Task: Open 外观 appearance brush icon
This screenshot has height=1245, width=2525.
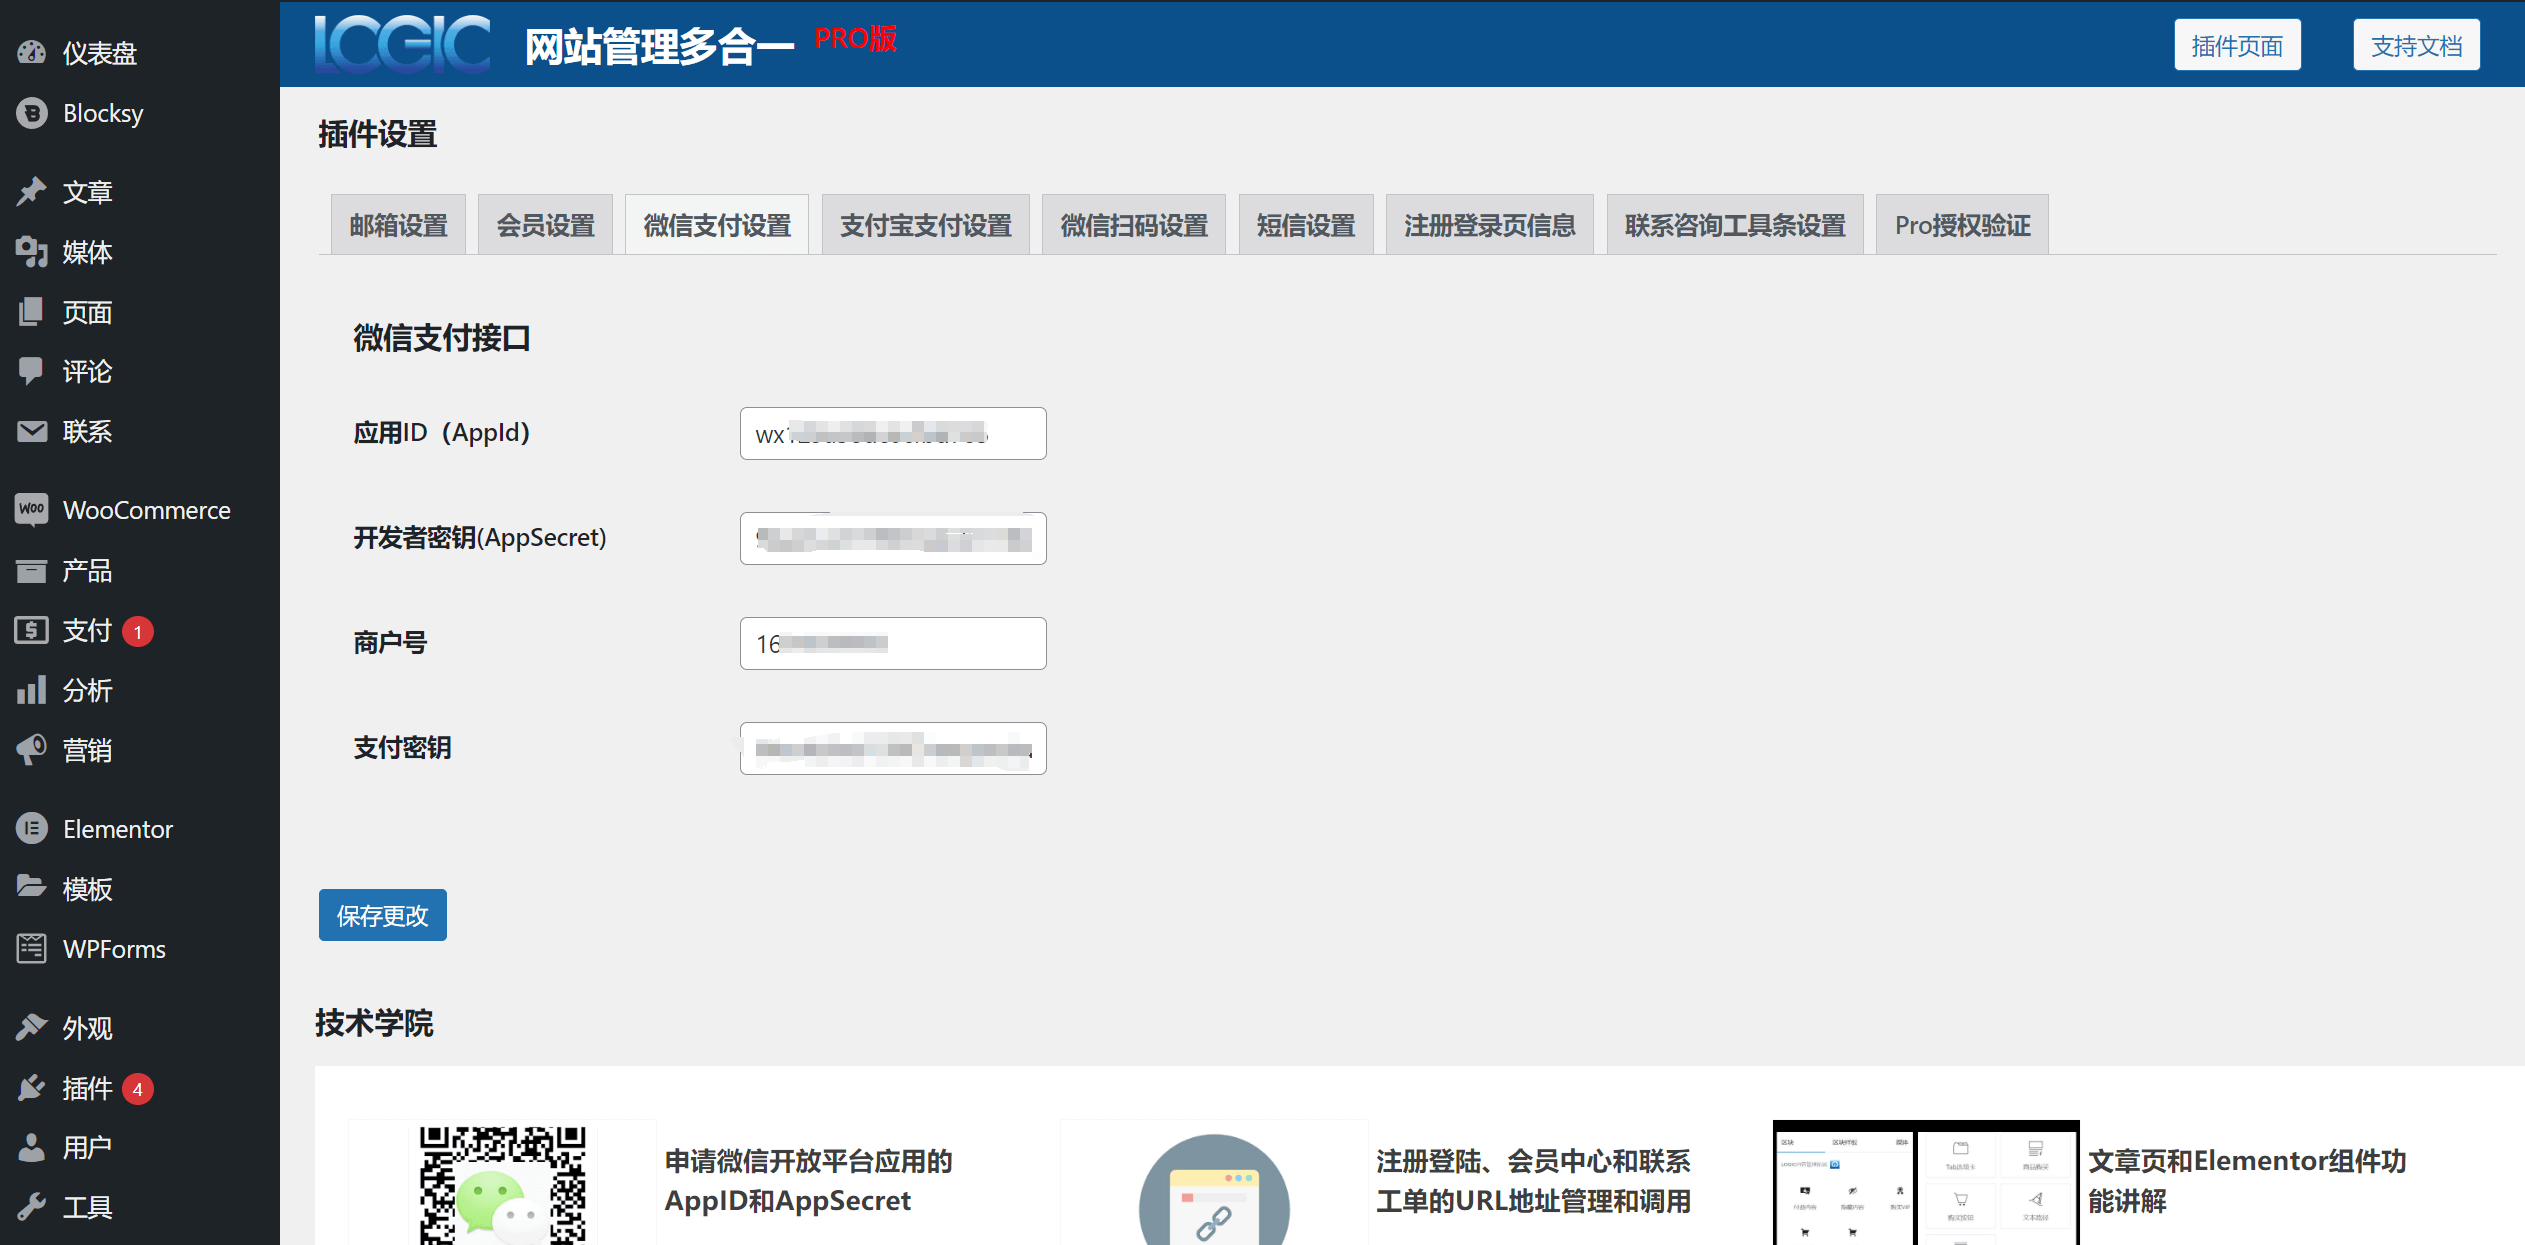Action: click(x=32, y=1027)
